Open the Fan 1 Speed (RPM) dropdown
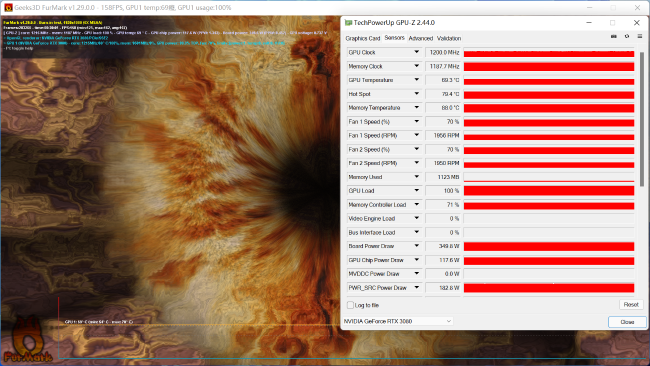 coord(416,135)
